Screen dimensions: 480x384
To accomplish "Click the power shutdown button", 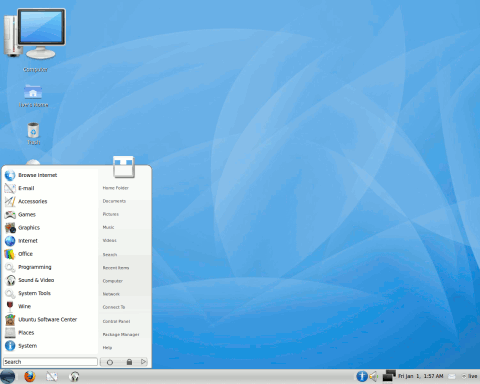I will click(110, 362).
